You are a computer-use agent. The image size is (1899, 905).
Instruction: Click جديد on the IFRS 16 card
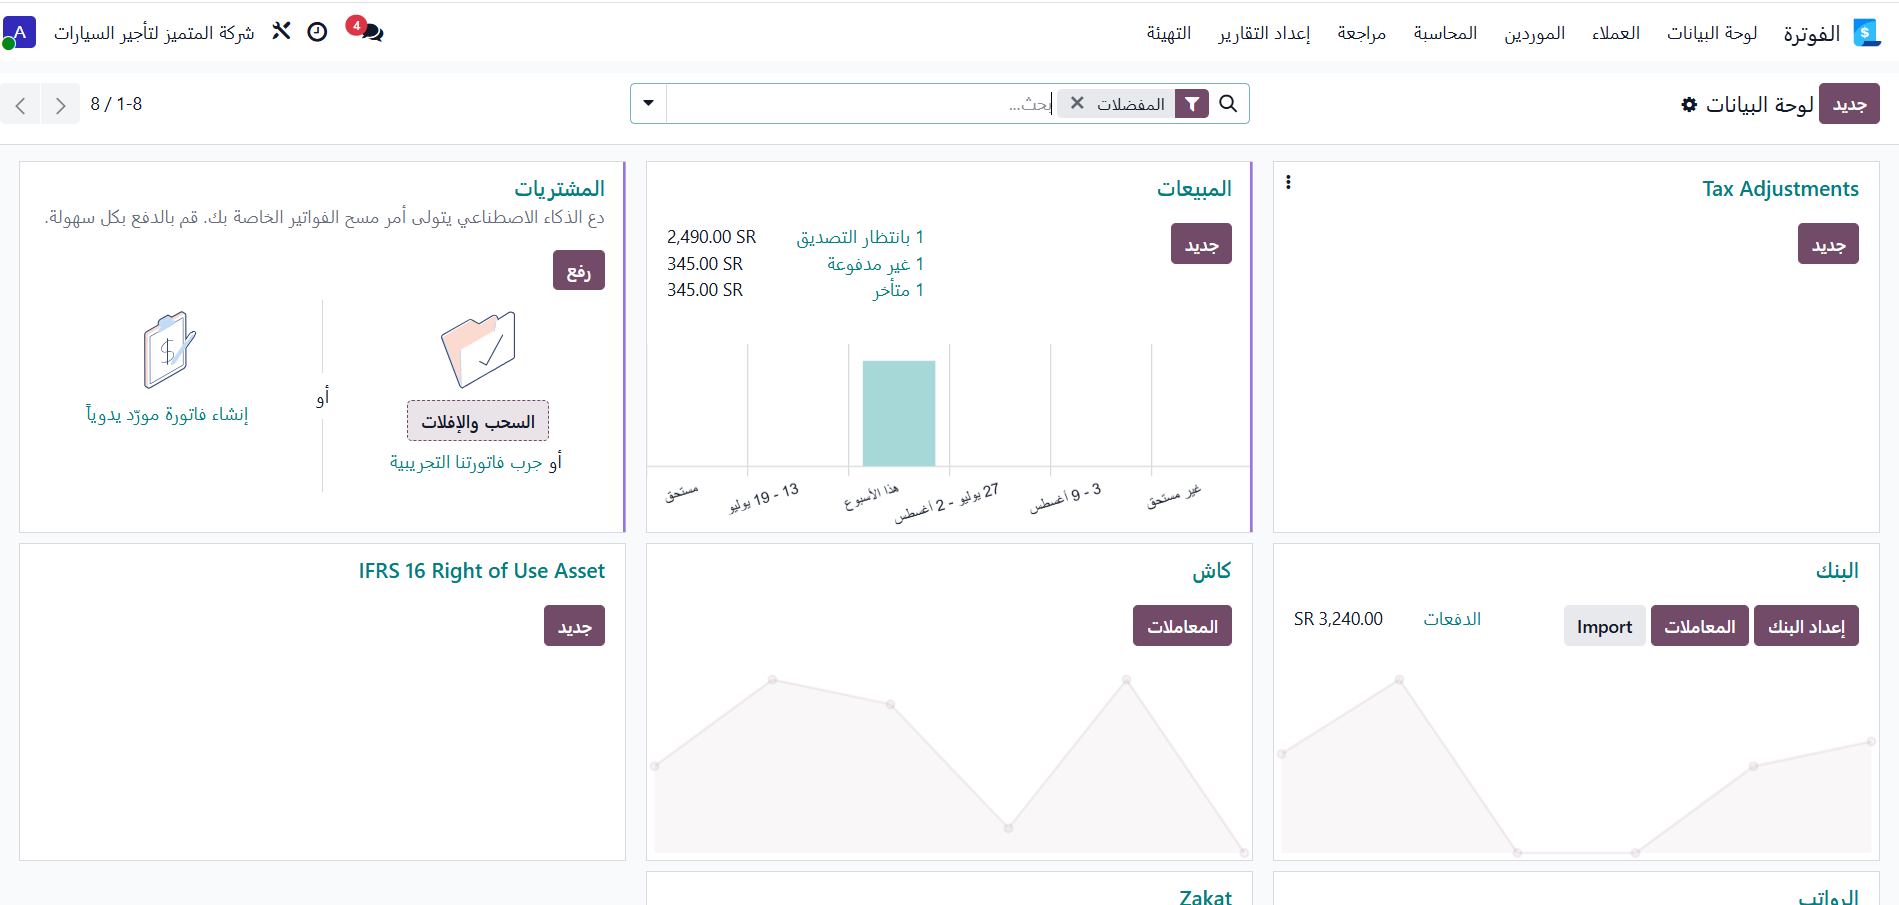click(574, 626)
